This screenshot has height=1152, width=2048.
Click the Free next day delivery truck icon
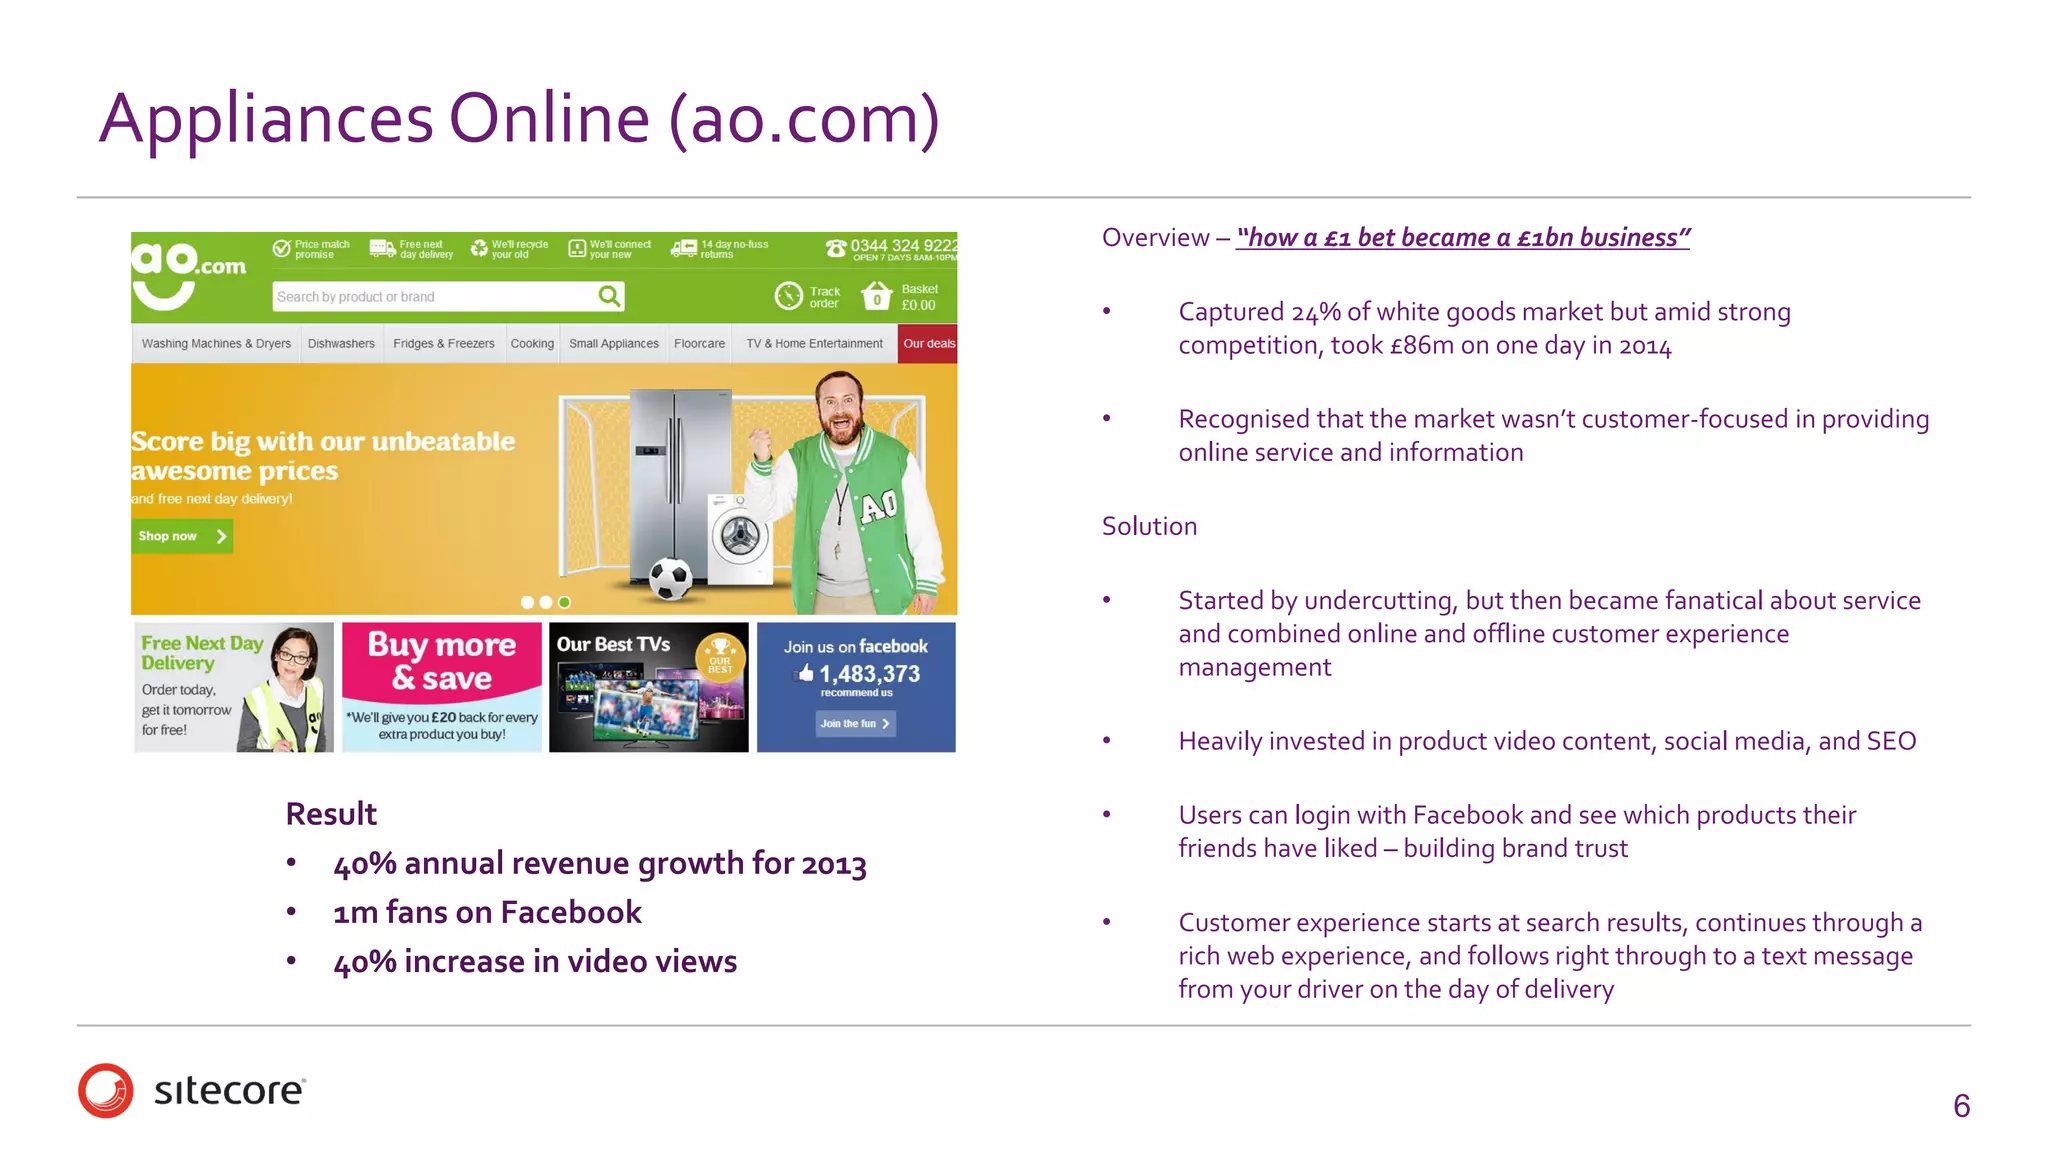click(382, 248)
